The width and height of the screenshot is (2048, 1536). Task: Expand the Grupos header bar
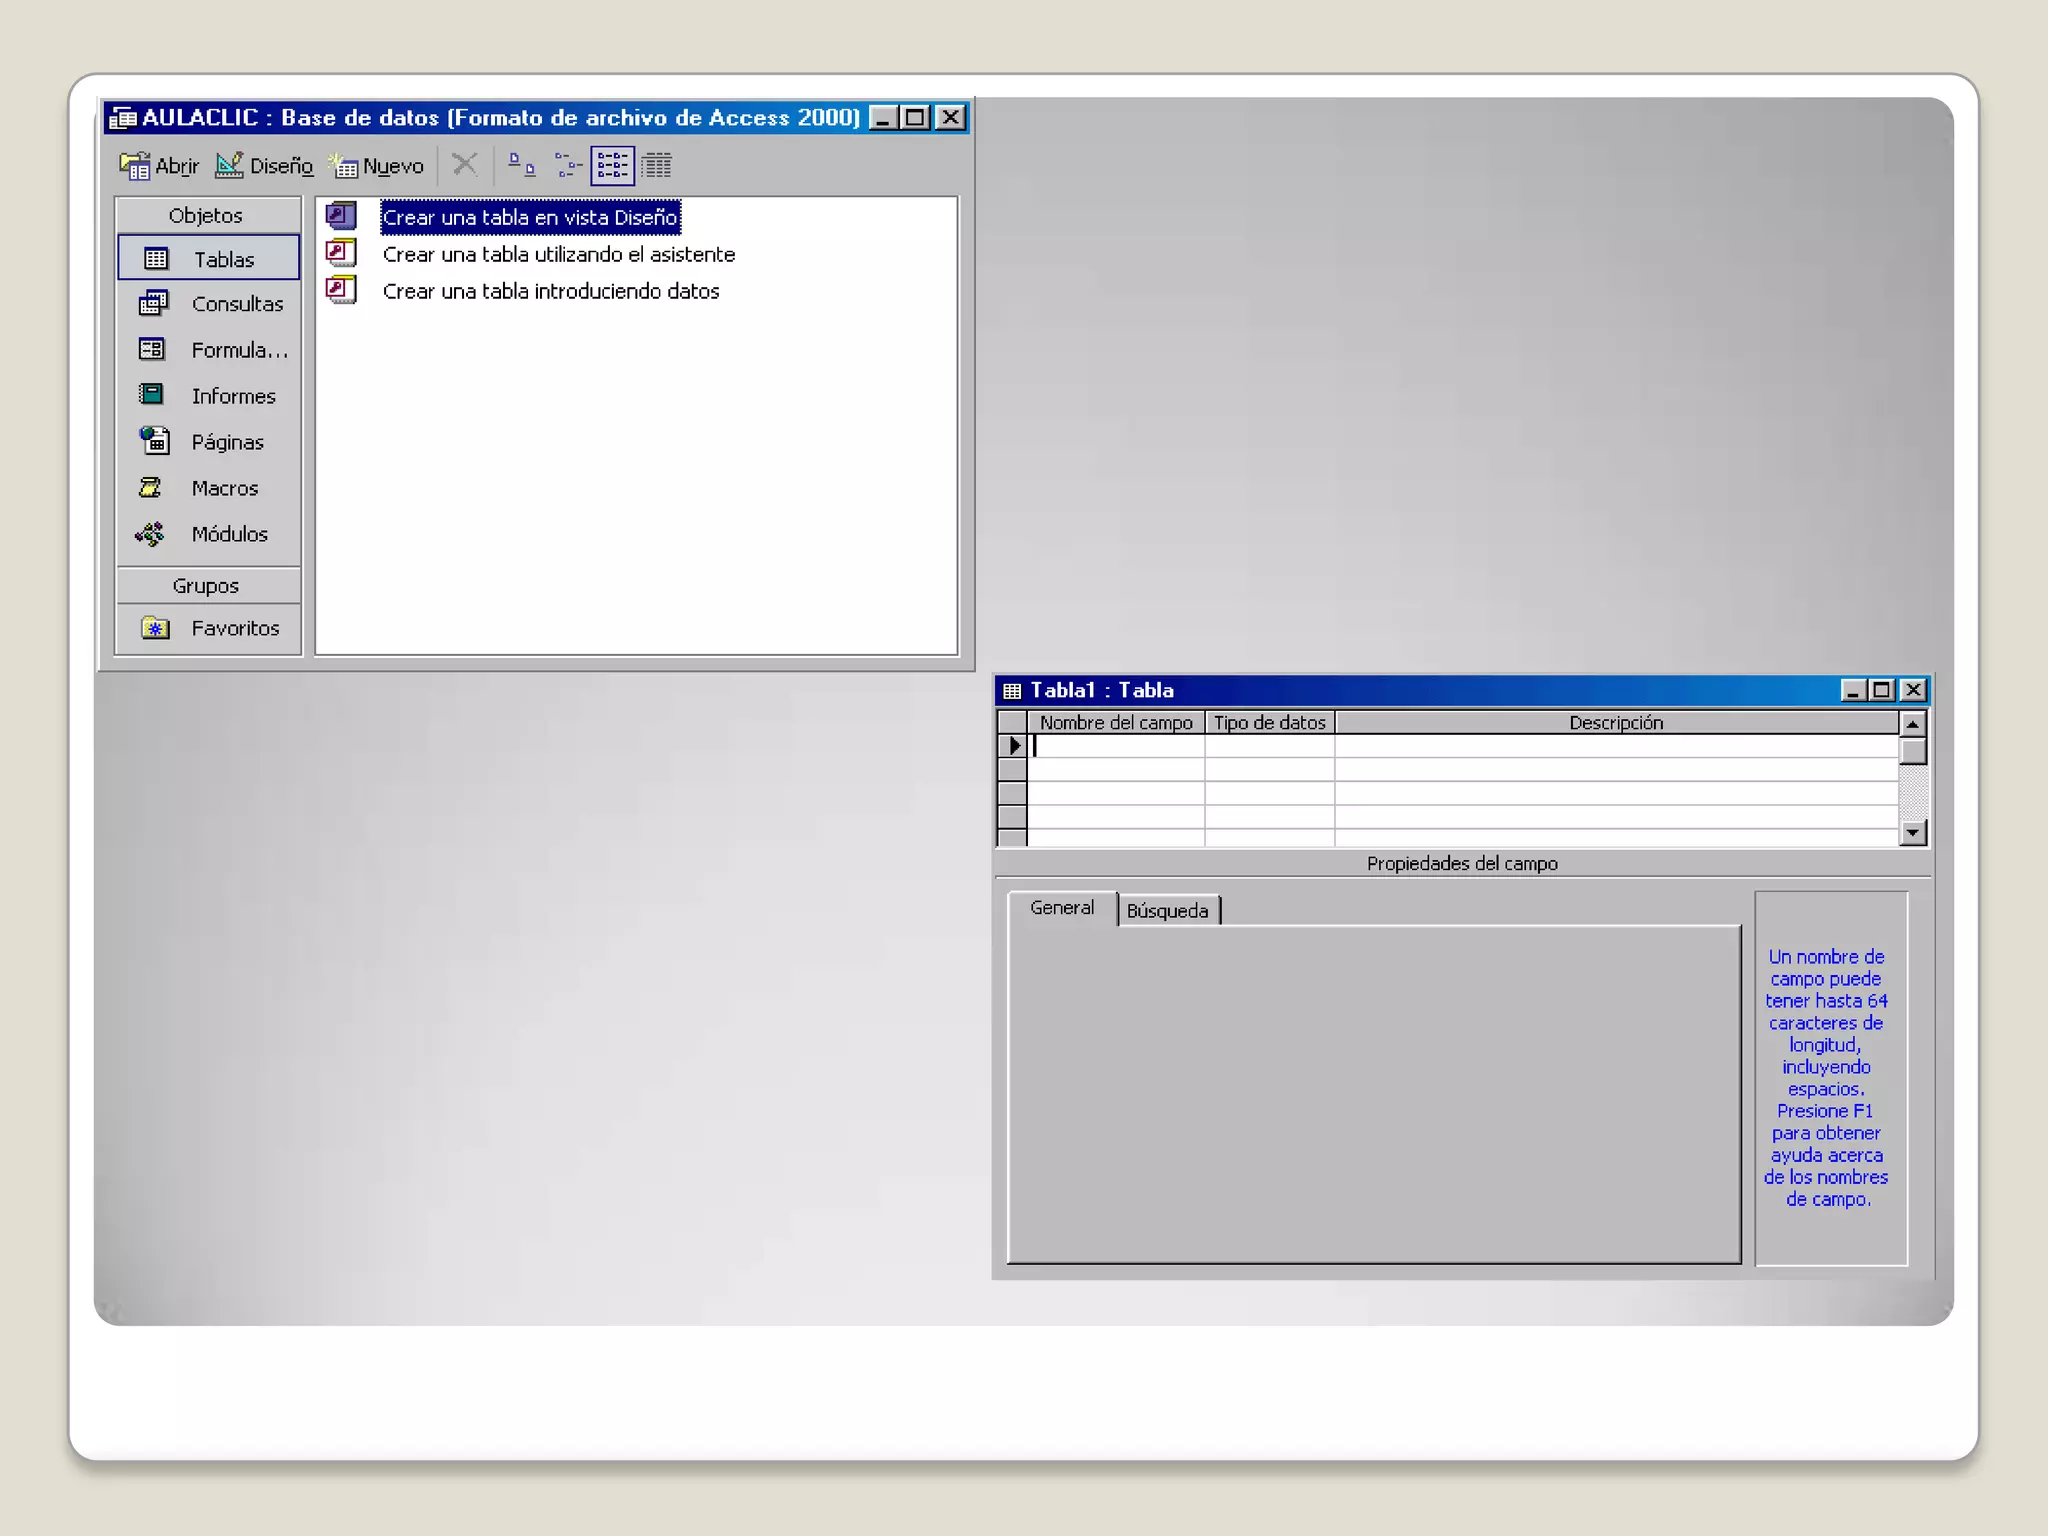click(x=206, y=586)
